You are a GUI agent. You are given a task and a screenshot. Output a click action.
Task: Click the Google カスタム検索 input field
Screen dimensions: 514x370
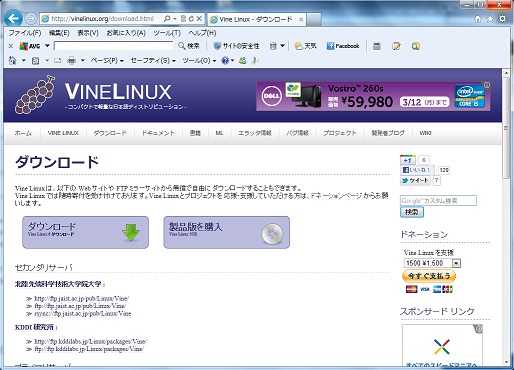pos(438,201)
